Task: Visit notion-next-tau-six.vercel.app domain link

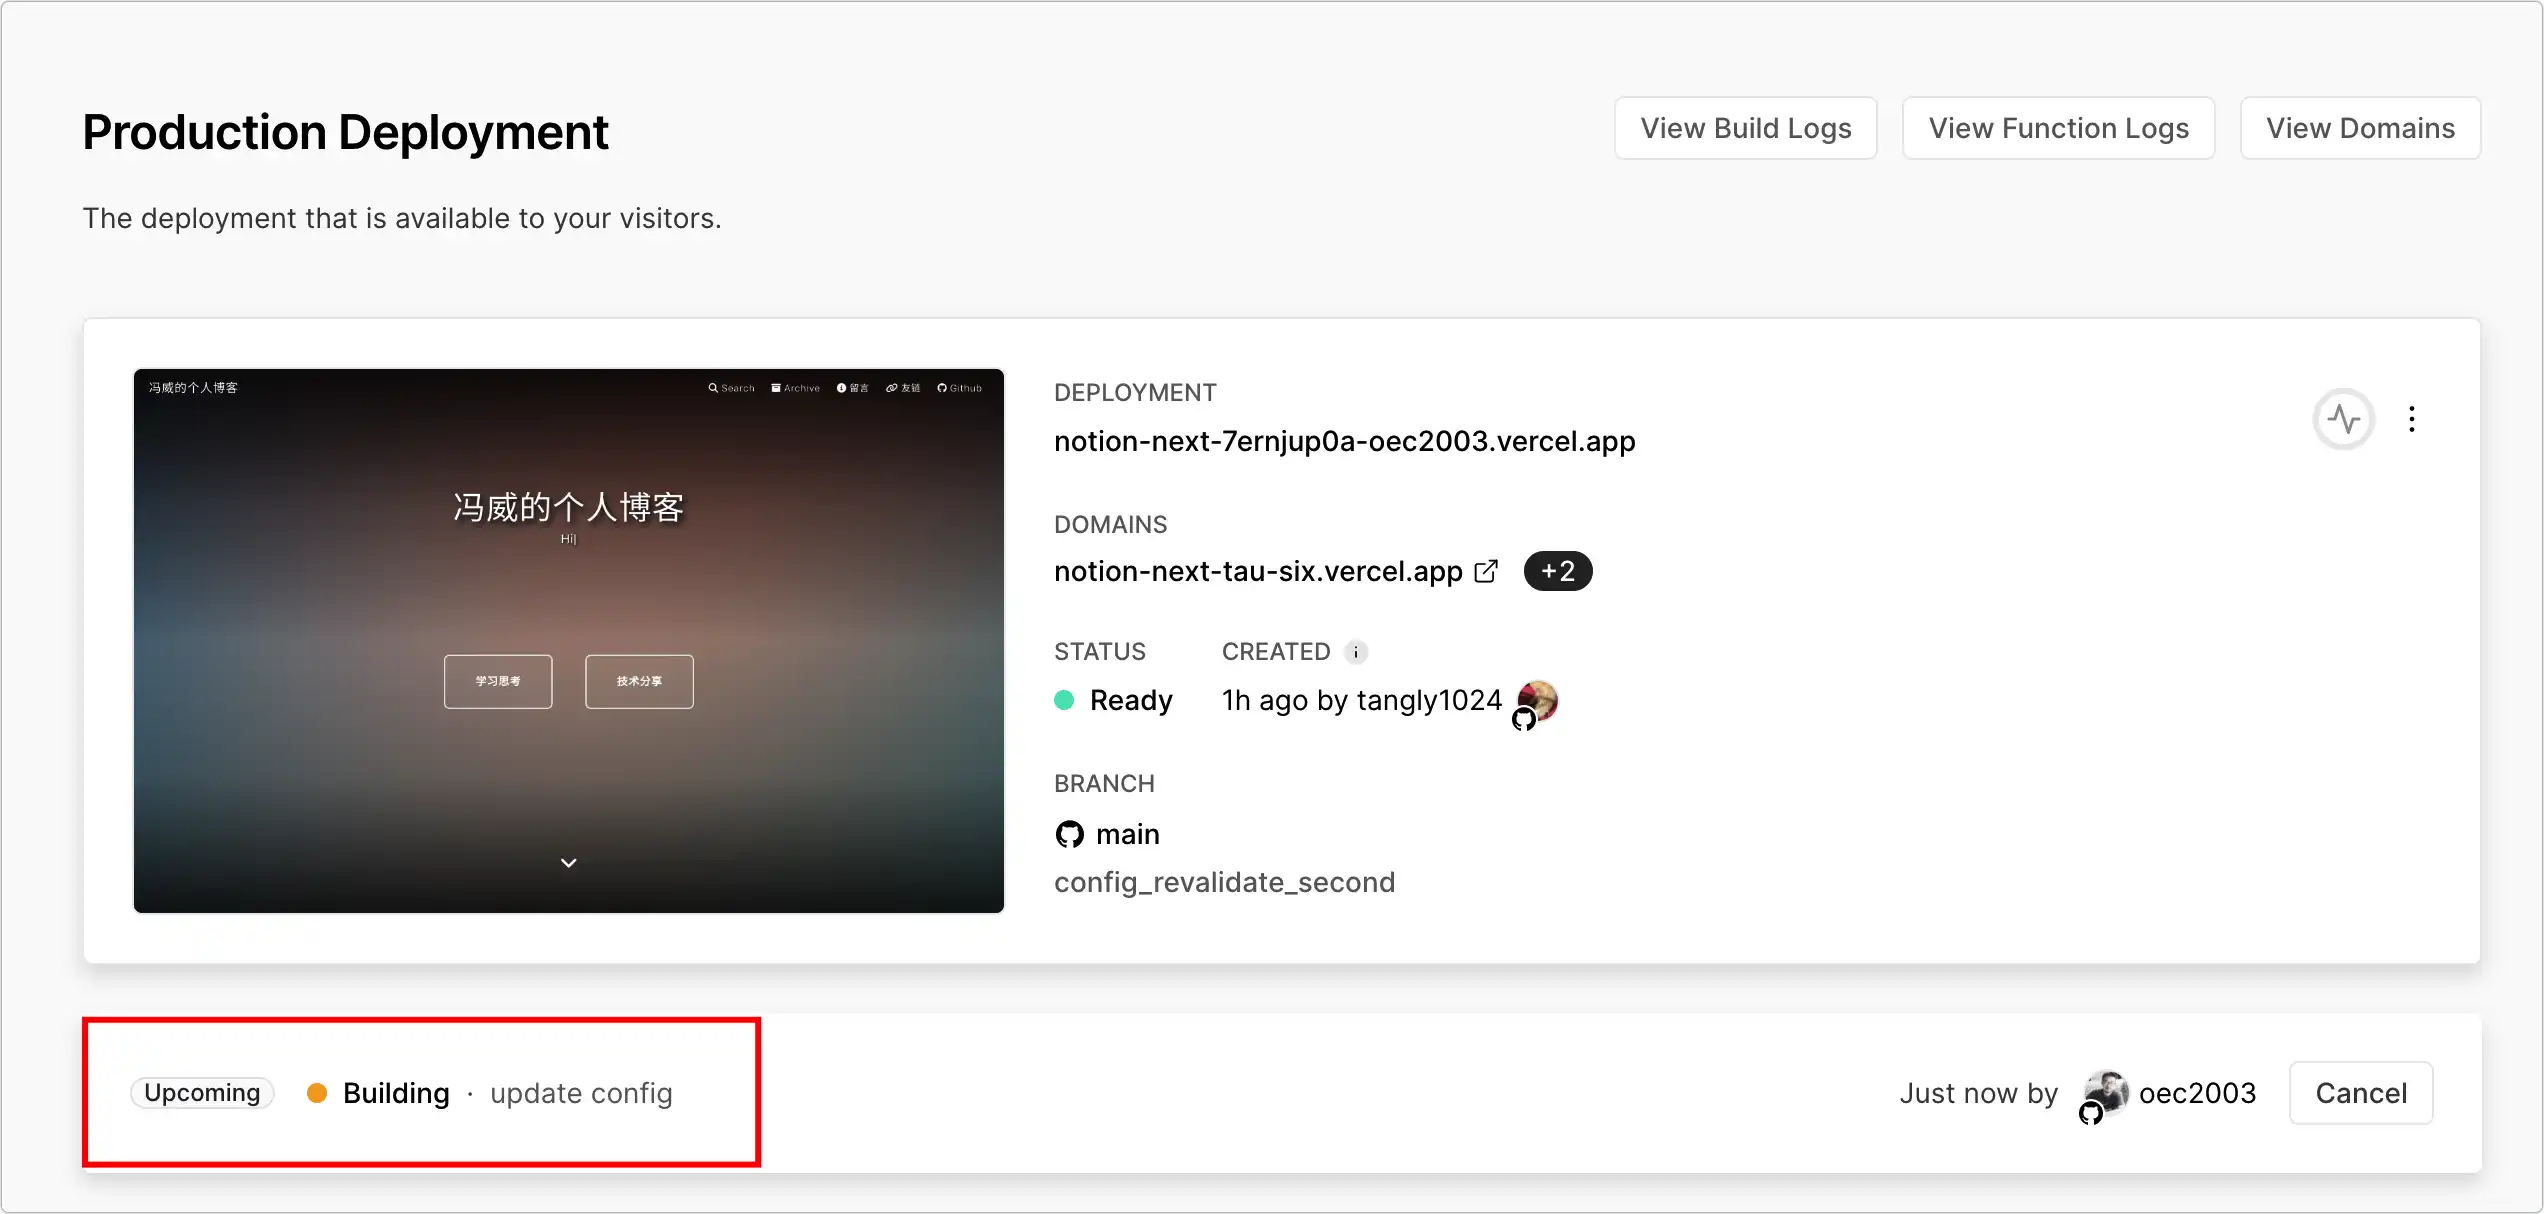Action: click(x=1258, y=571)
